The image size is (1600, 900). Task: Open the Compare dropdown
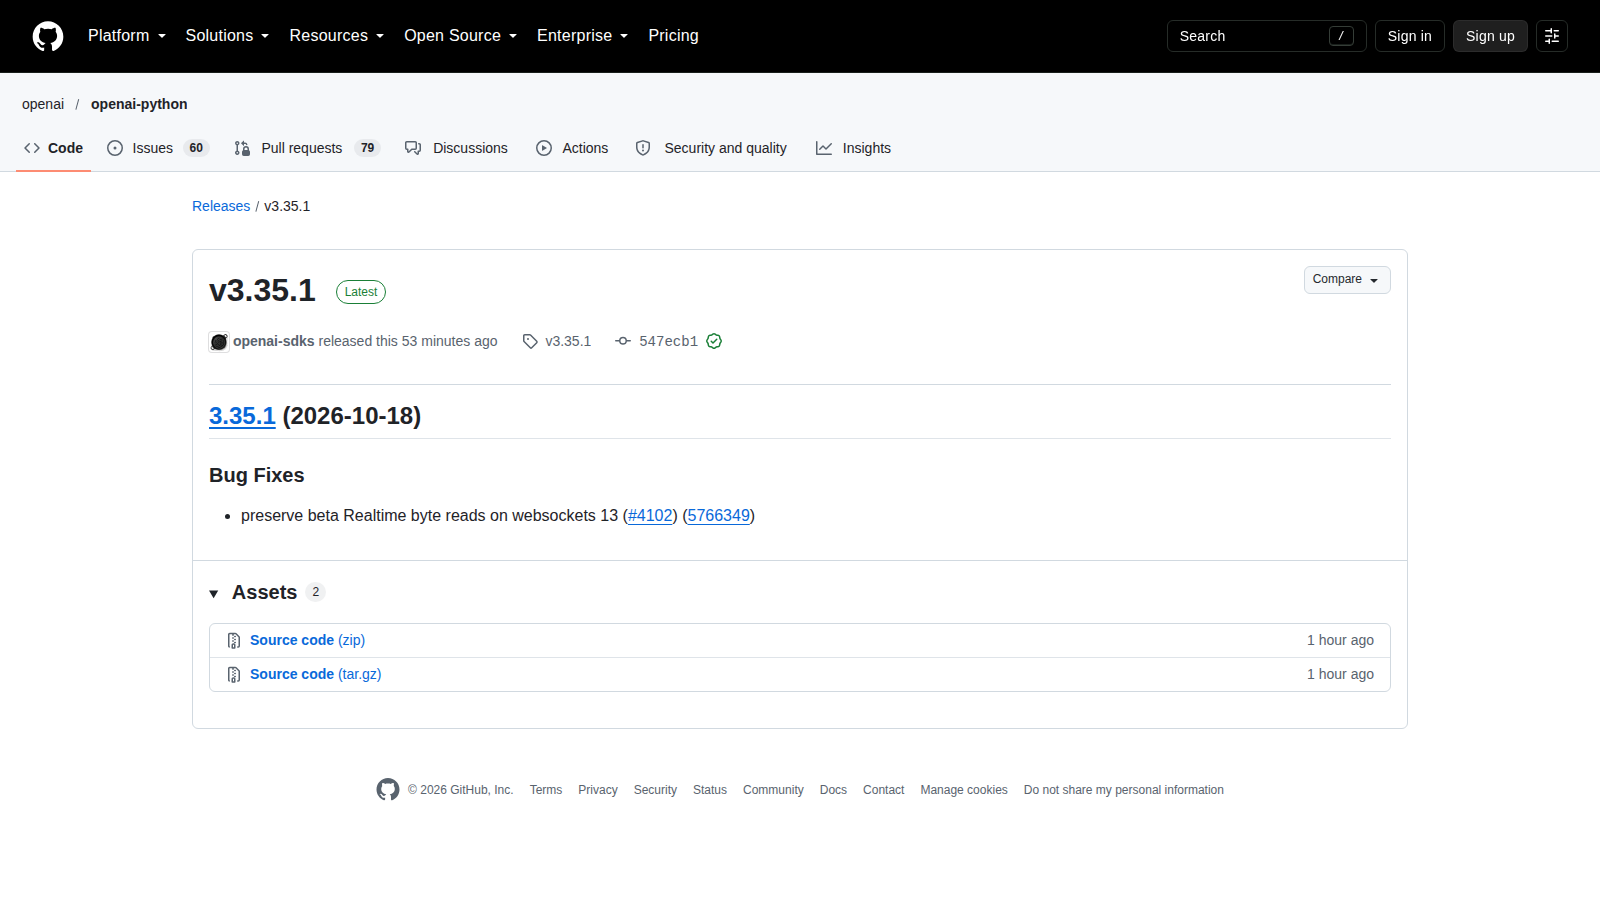(x=1347, y=280)
